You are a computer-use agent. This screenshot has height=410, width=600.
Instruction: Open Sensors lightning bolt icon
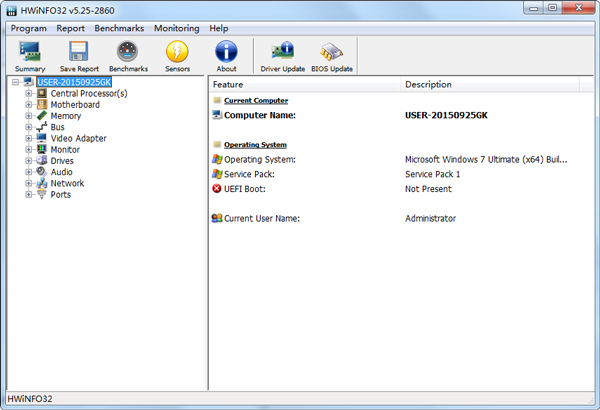(177, 51)
